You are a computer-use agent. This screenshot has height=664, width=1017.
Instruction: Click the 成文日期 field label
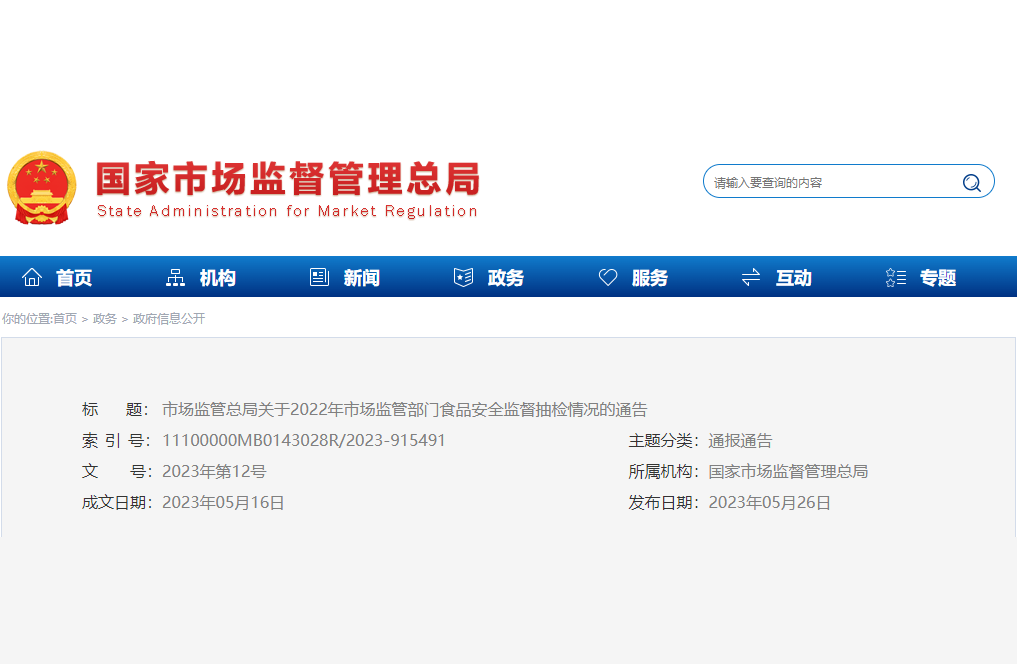click(x=115, y=503)
